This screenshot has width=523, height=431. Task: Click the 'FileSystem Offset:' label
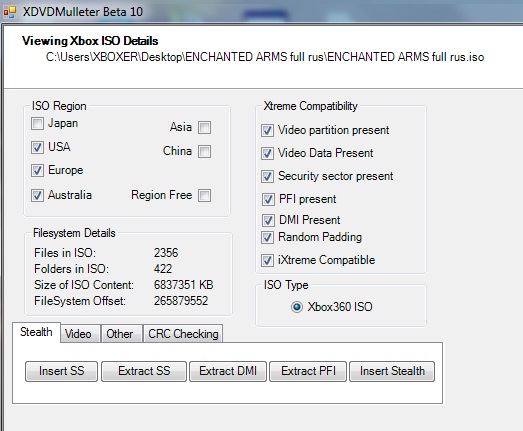pos(80,301)
